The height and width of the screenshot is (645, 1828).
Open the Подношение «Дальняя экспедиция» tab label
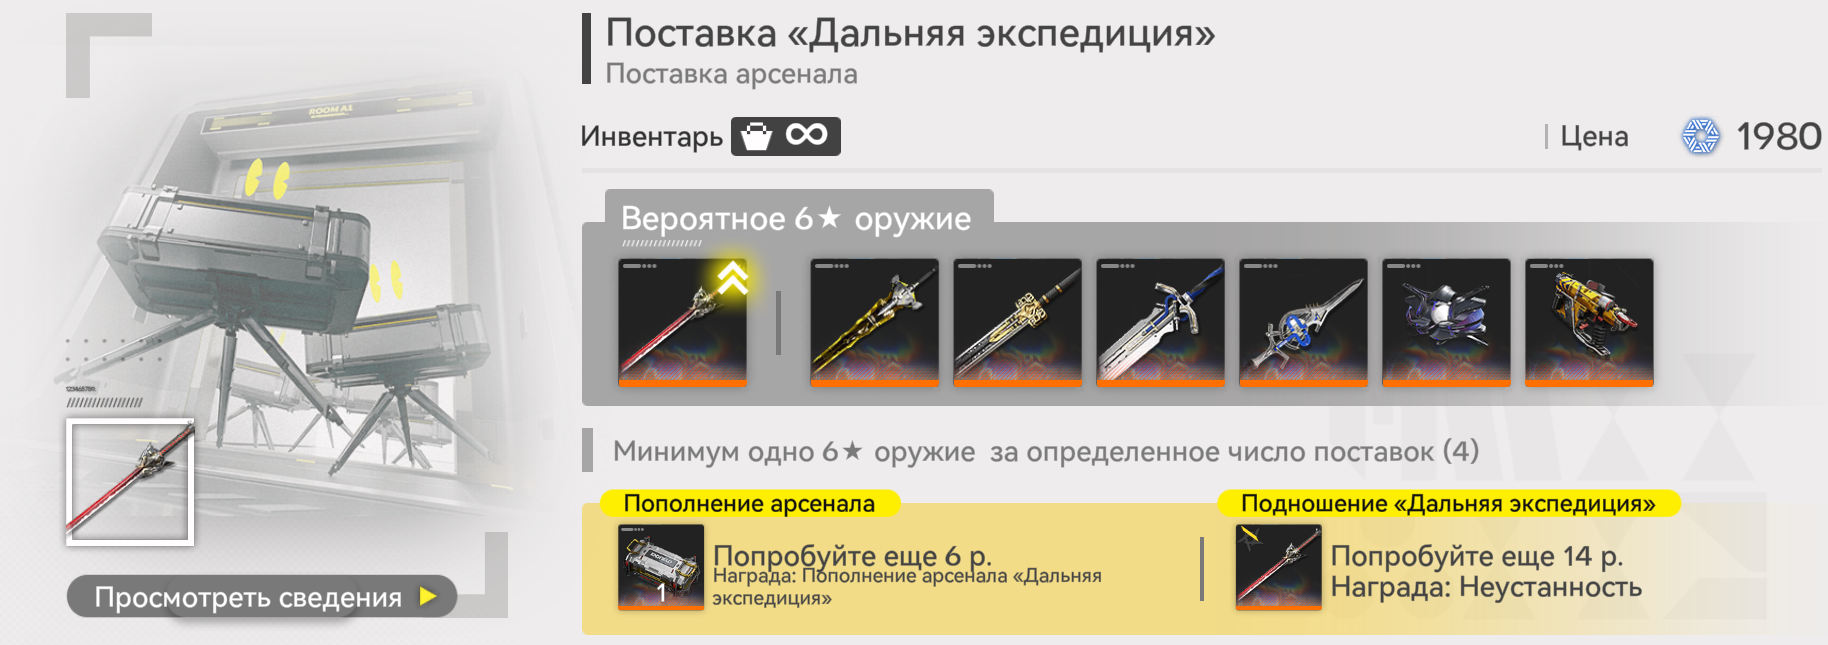pos(1448,503)
